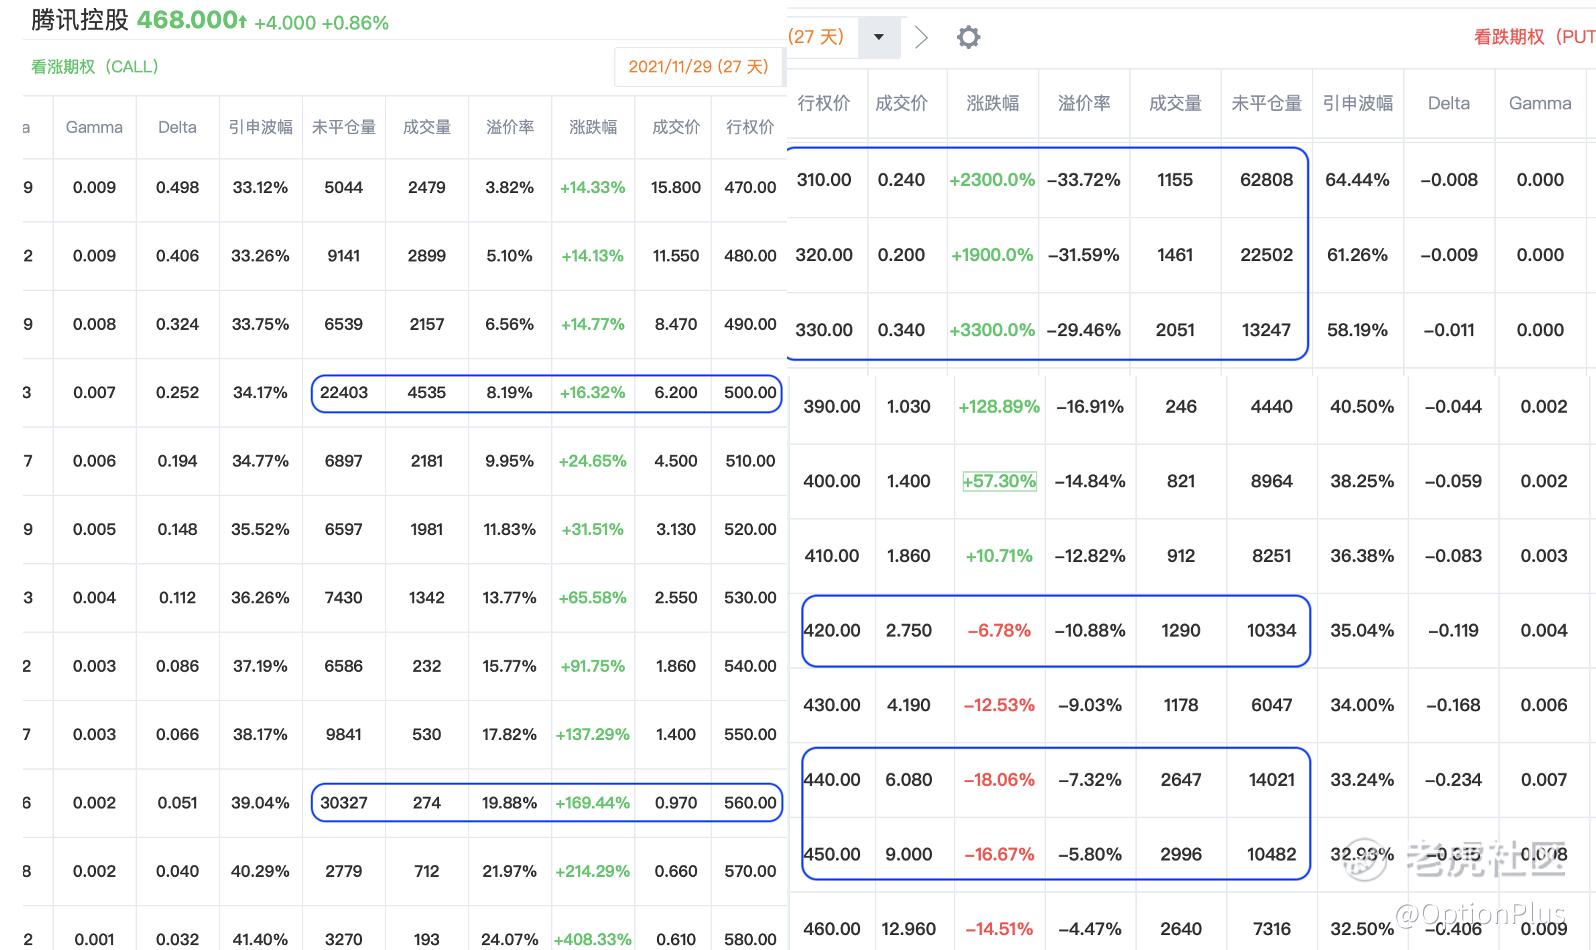Click the put-side volume column header

click(x=1175, y=103)
